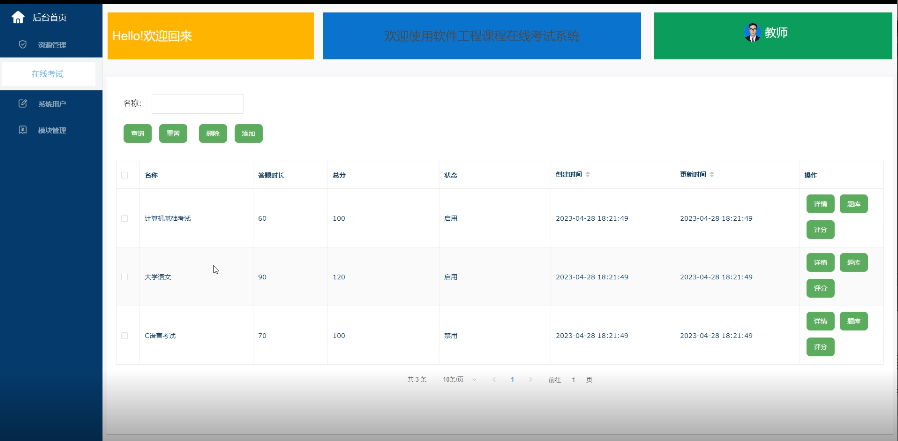Sort by the 创建时间 column arrows

coord(587,174)
